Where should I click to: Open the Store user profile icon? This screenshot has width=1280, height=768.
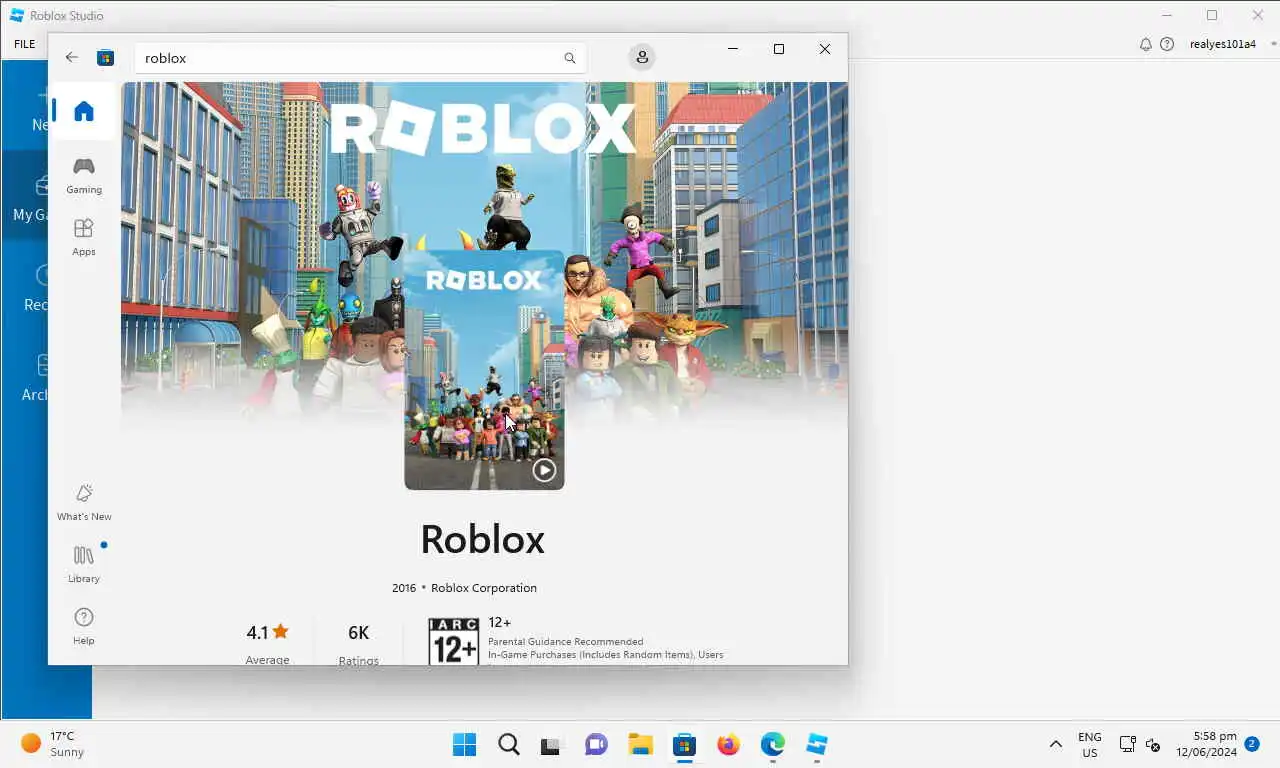click(x=642, y=57)
